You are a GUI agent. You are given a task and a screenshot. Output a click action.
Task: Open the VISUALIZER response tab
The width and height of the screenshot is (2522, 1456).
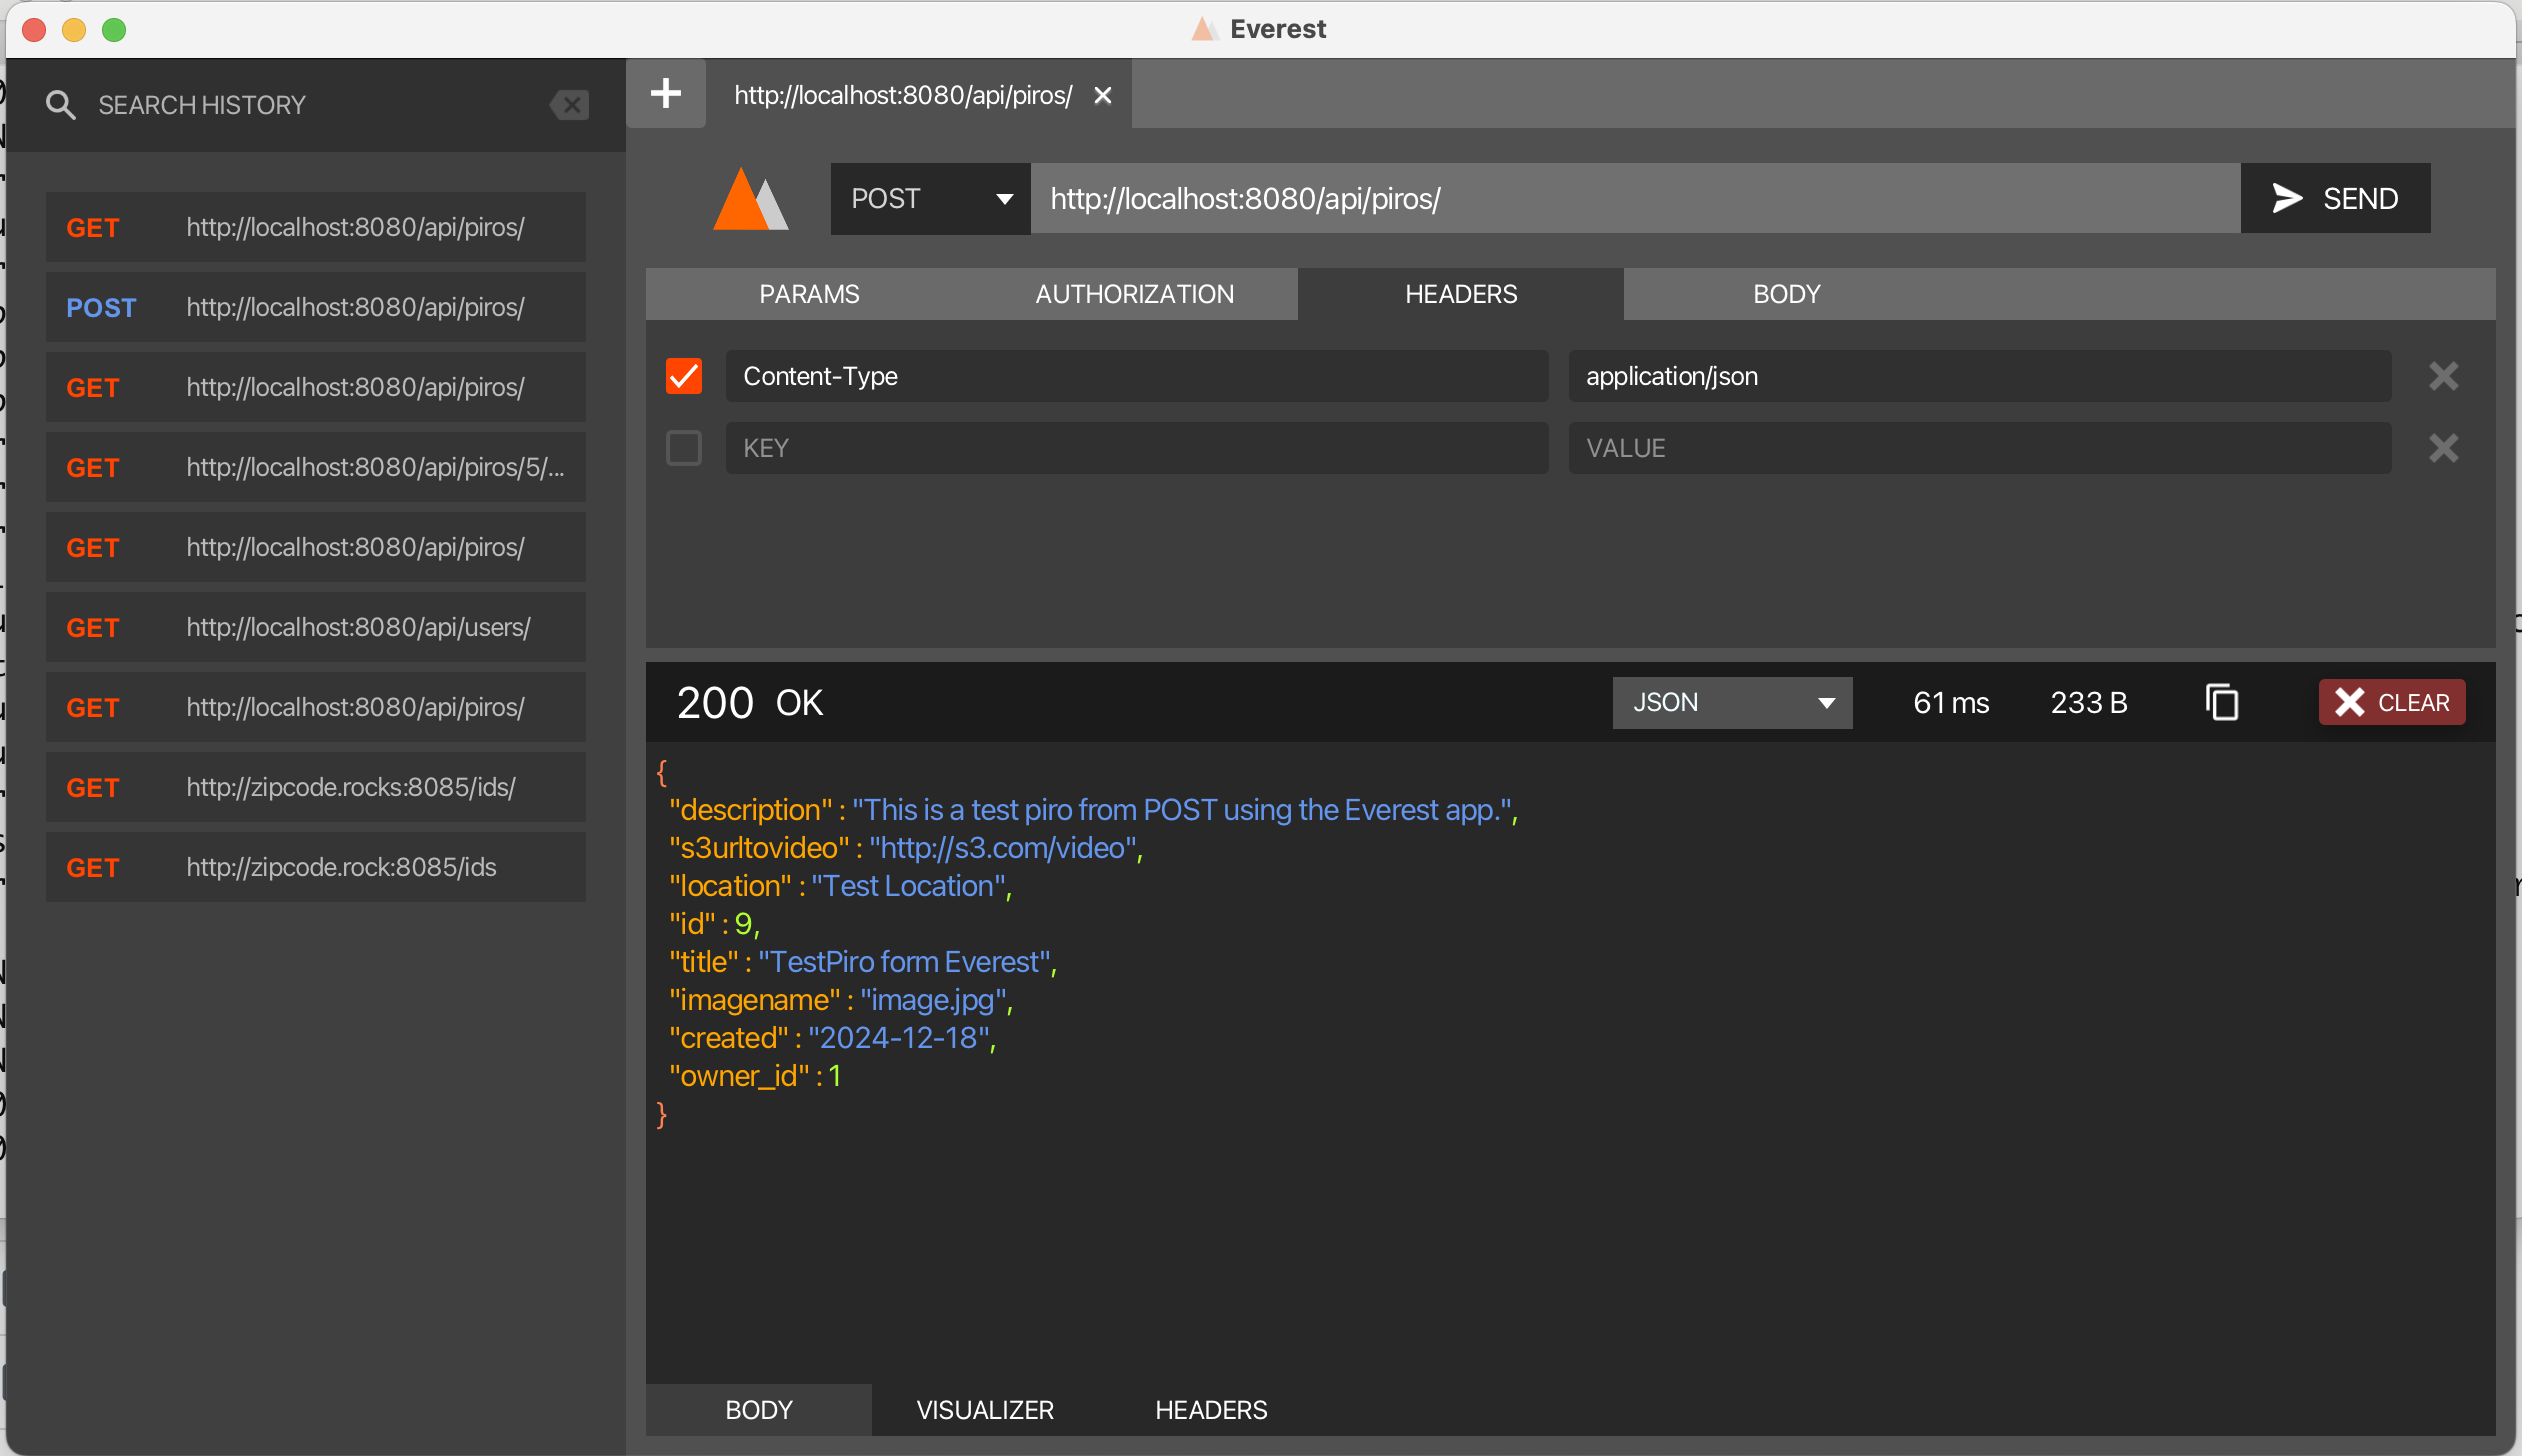pyautogui.click(x=985, y=1410)
